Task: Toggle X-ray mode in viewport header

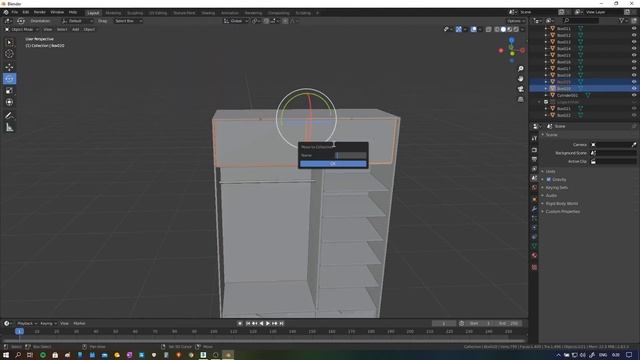Action: click(x=489, y=29)
